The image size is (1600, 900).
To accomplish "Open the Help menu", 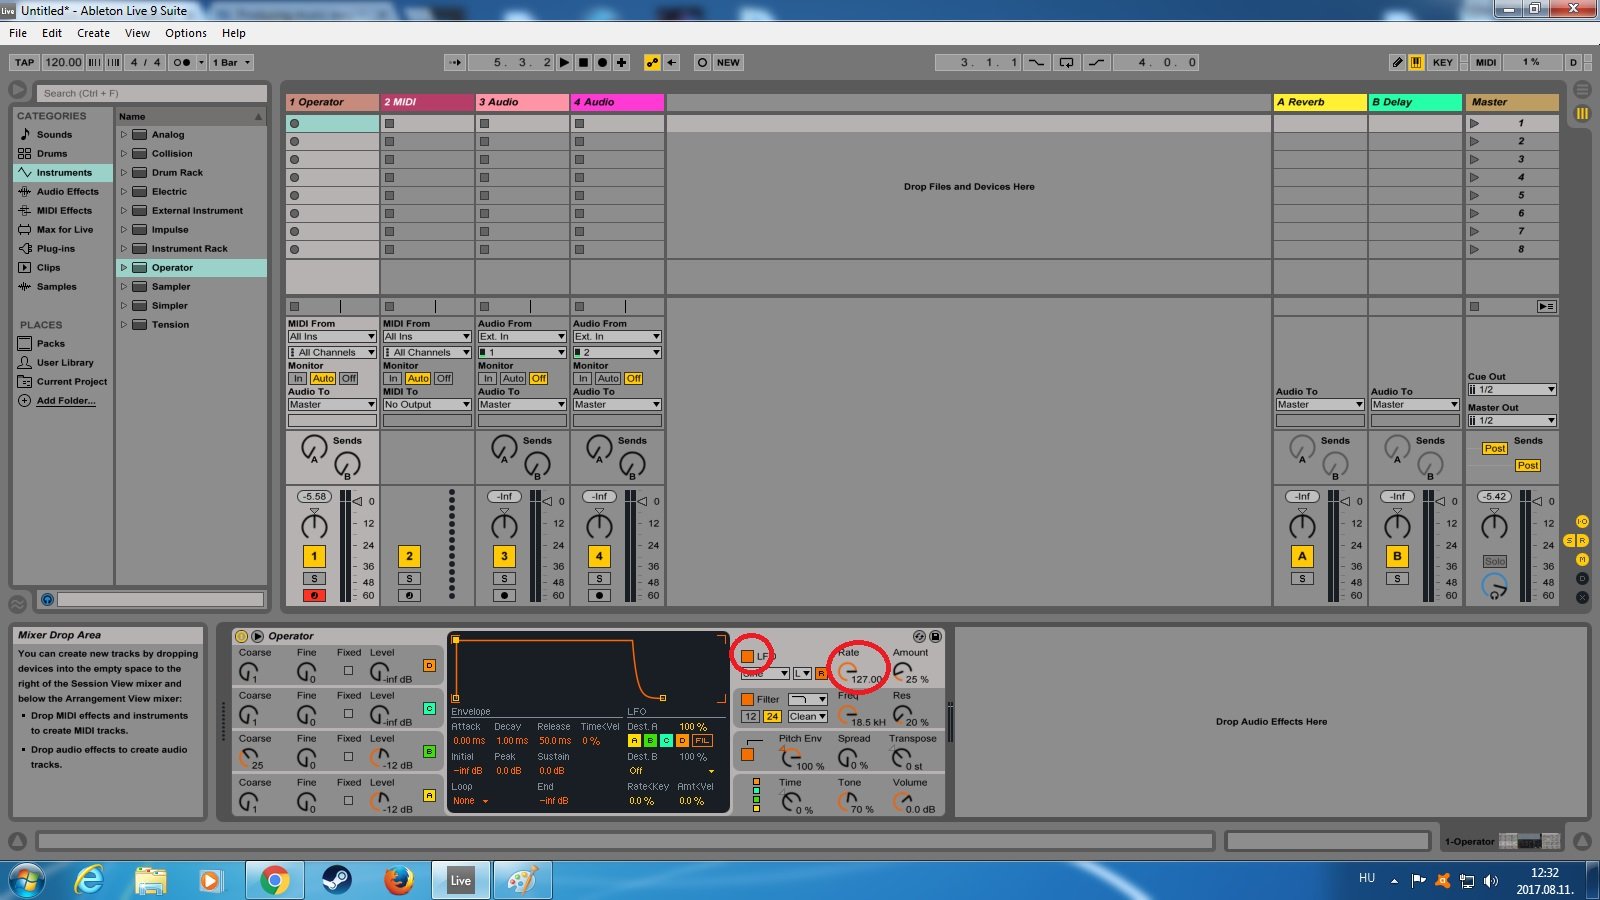I will 234,33.
